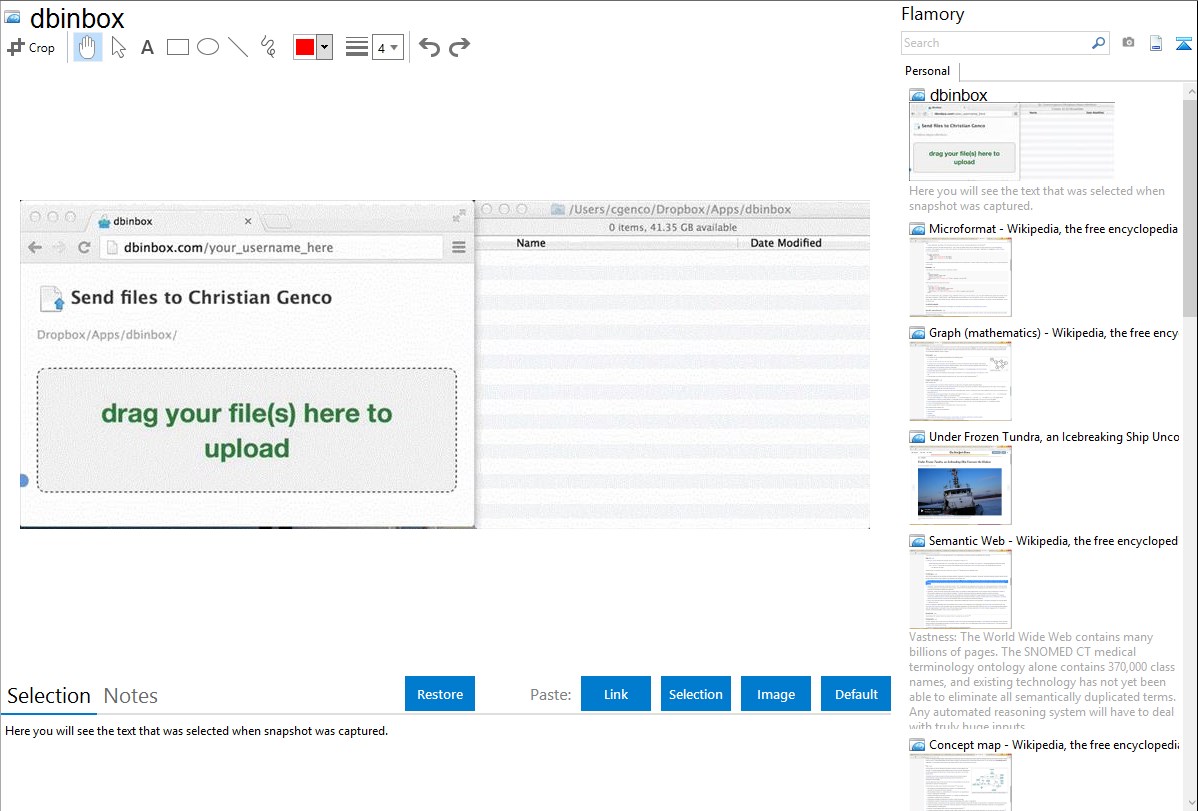Open the Semantic Web snapshot thumbnail
Image resolution: width=1198 pixels, height=811 pixels.
(960, 589)
